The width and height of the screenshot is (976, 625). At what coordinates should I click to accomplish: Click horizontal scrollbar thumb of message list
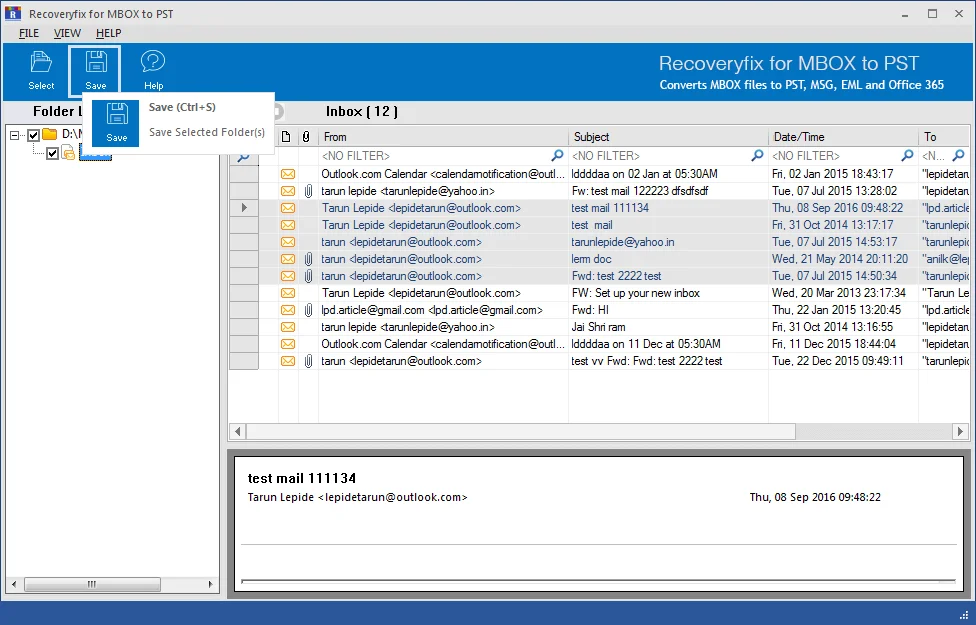[521, 431]
